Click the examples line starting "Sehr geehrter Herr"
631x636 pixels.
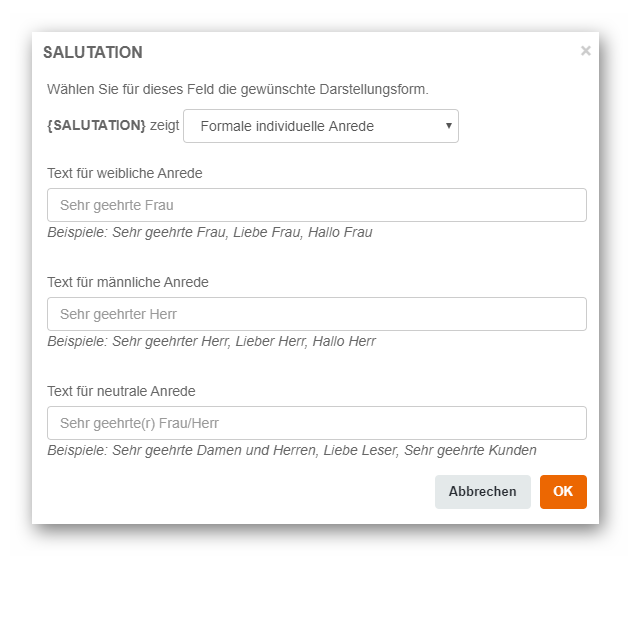coord(211,341)
